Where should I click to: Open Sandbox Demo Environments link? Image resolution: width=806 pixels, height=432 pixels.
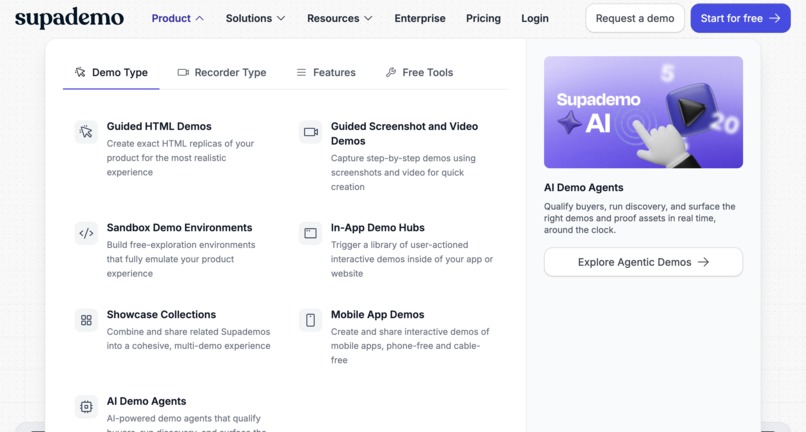click(x=179, y=228)
